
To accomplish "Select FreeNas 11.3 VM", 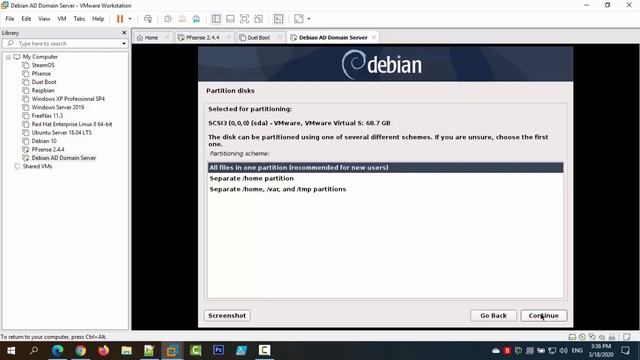I will click(x=47, y=116).
